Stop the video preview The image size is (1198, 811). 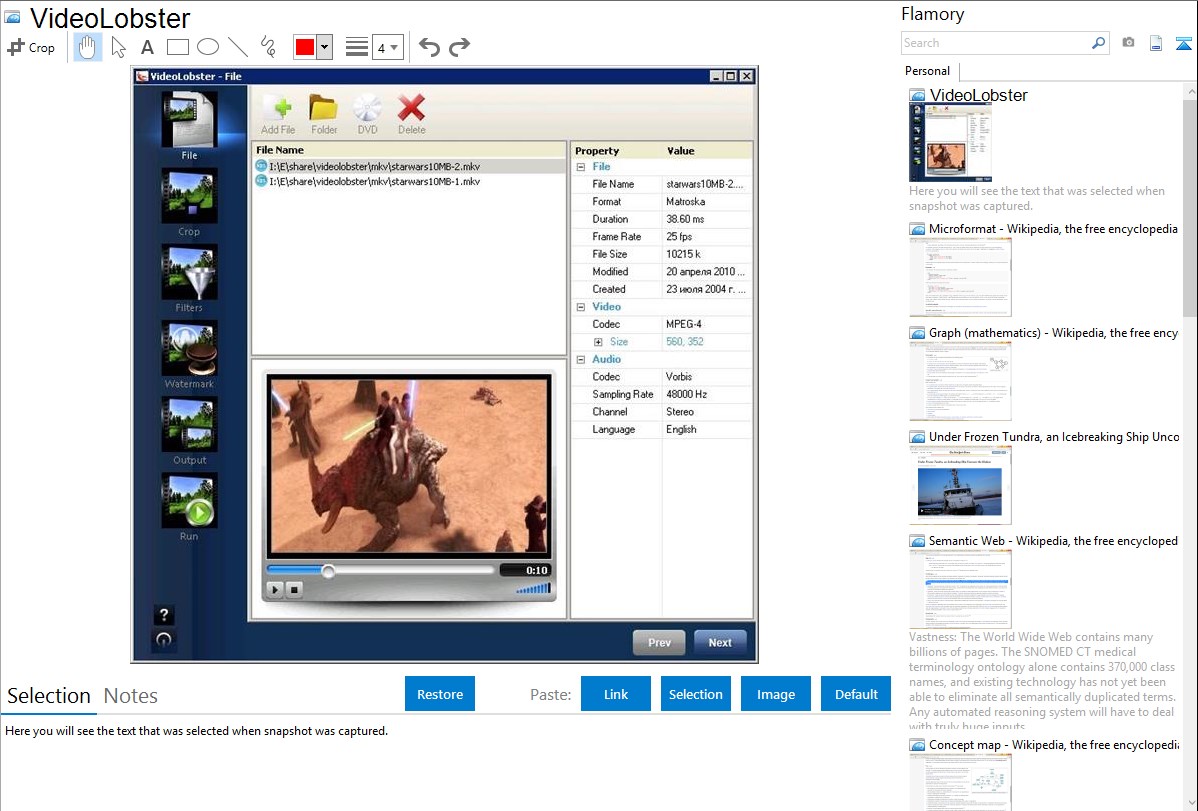tap(295, 589)
